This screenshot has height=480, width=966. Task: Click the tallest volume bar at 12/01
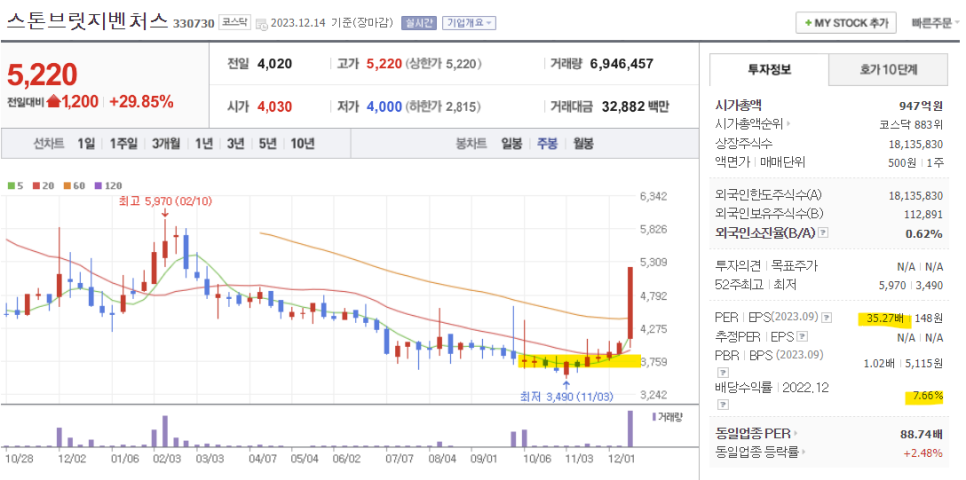630,429
